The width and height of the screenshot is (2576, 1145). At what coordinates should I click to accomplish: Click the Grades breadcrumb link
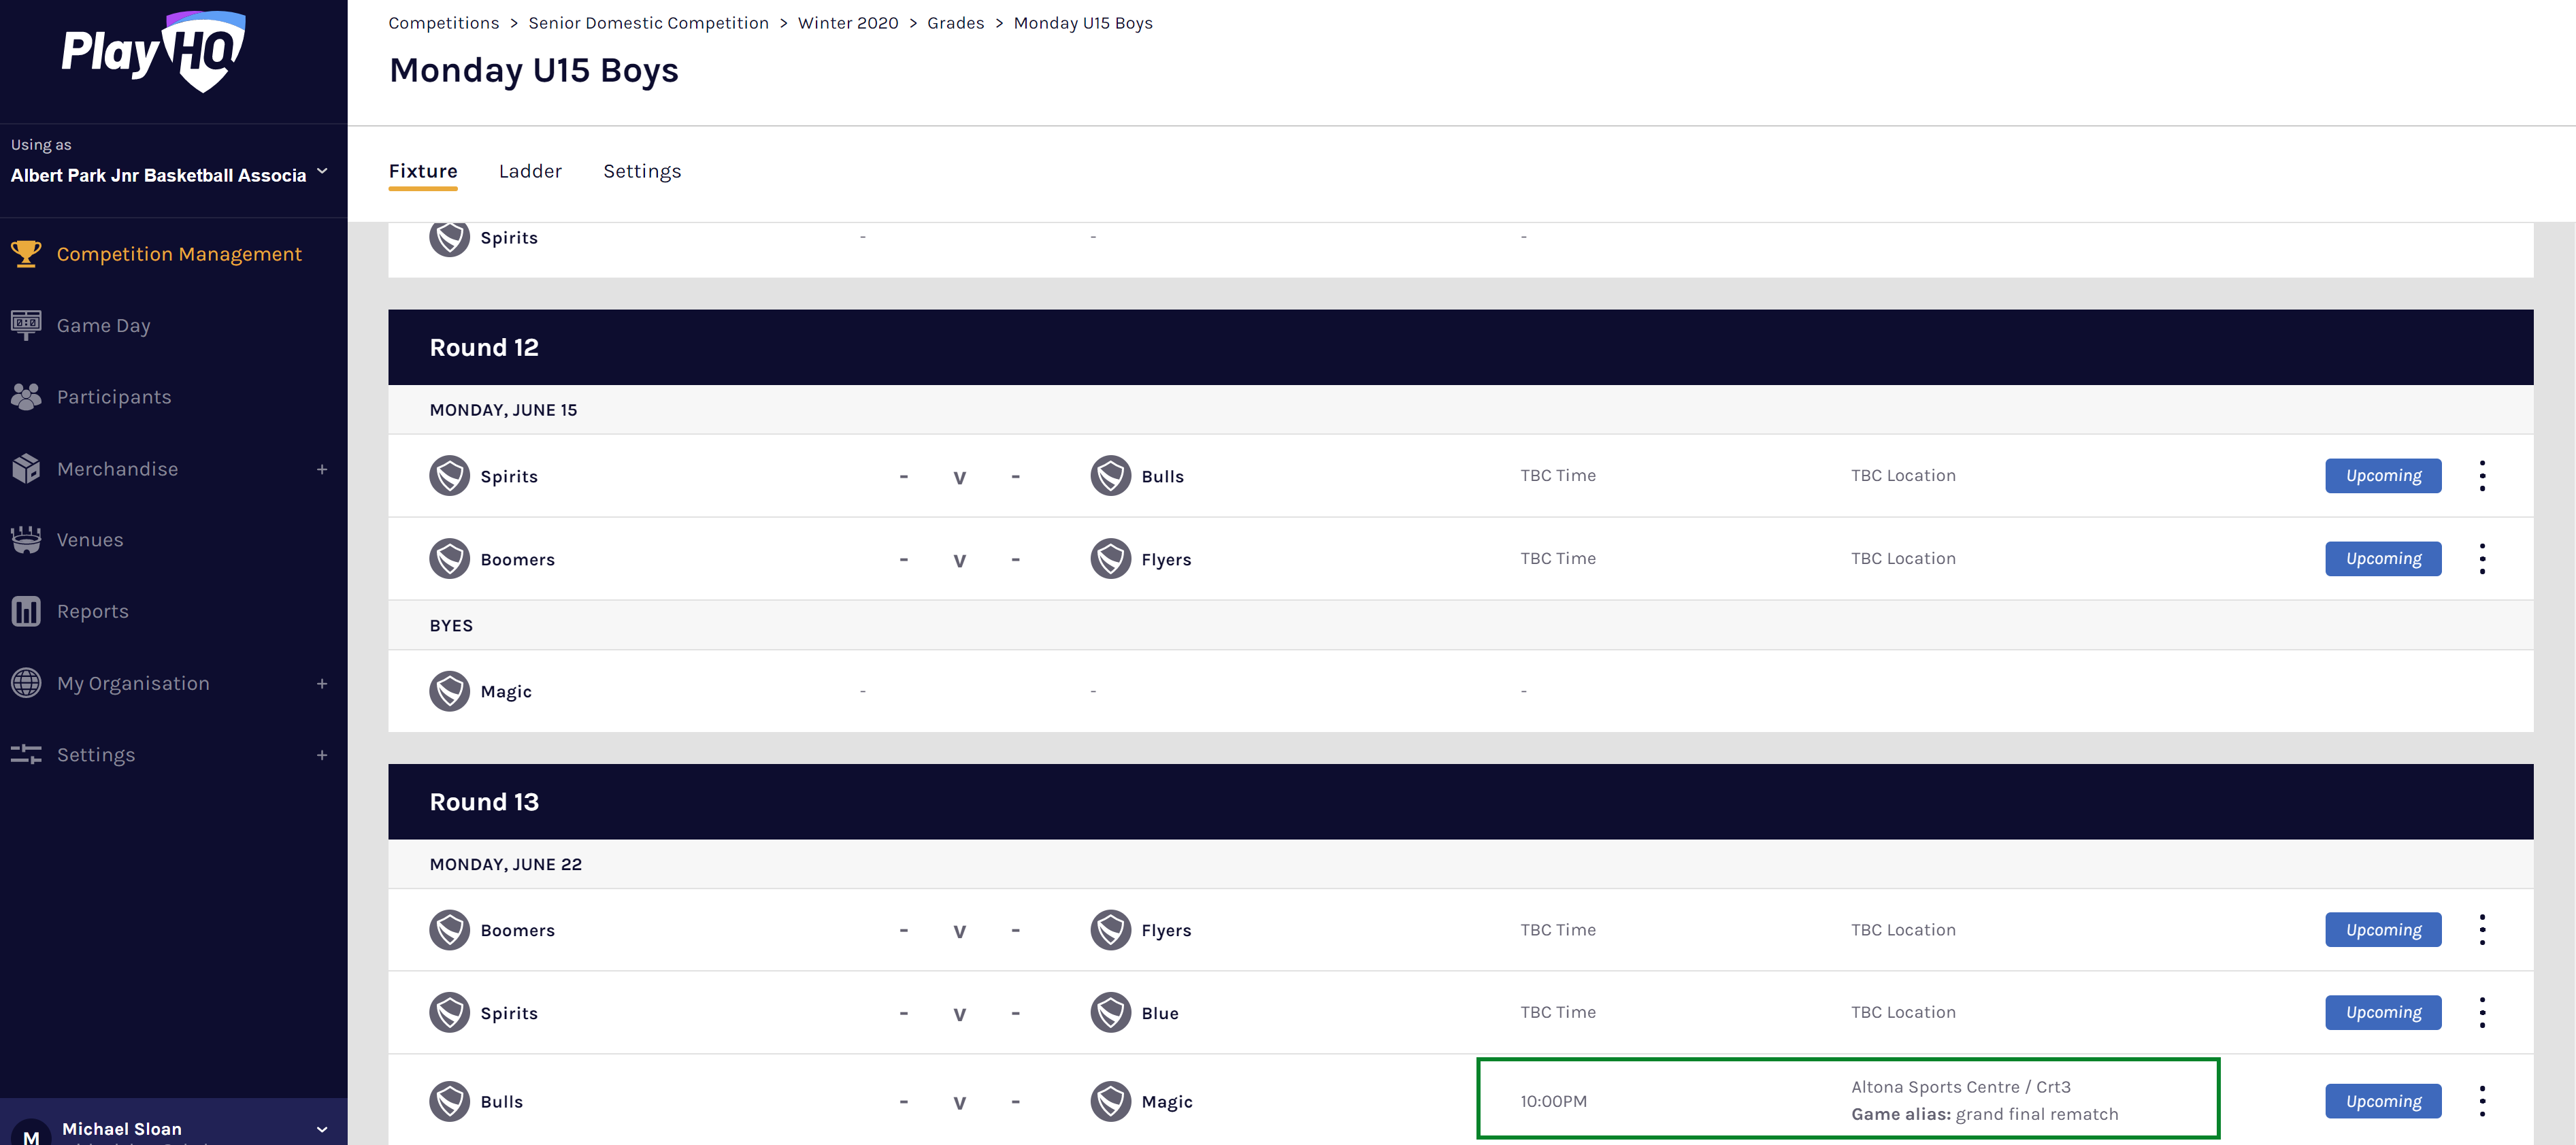(955, 23)
